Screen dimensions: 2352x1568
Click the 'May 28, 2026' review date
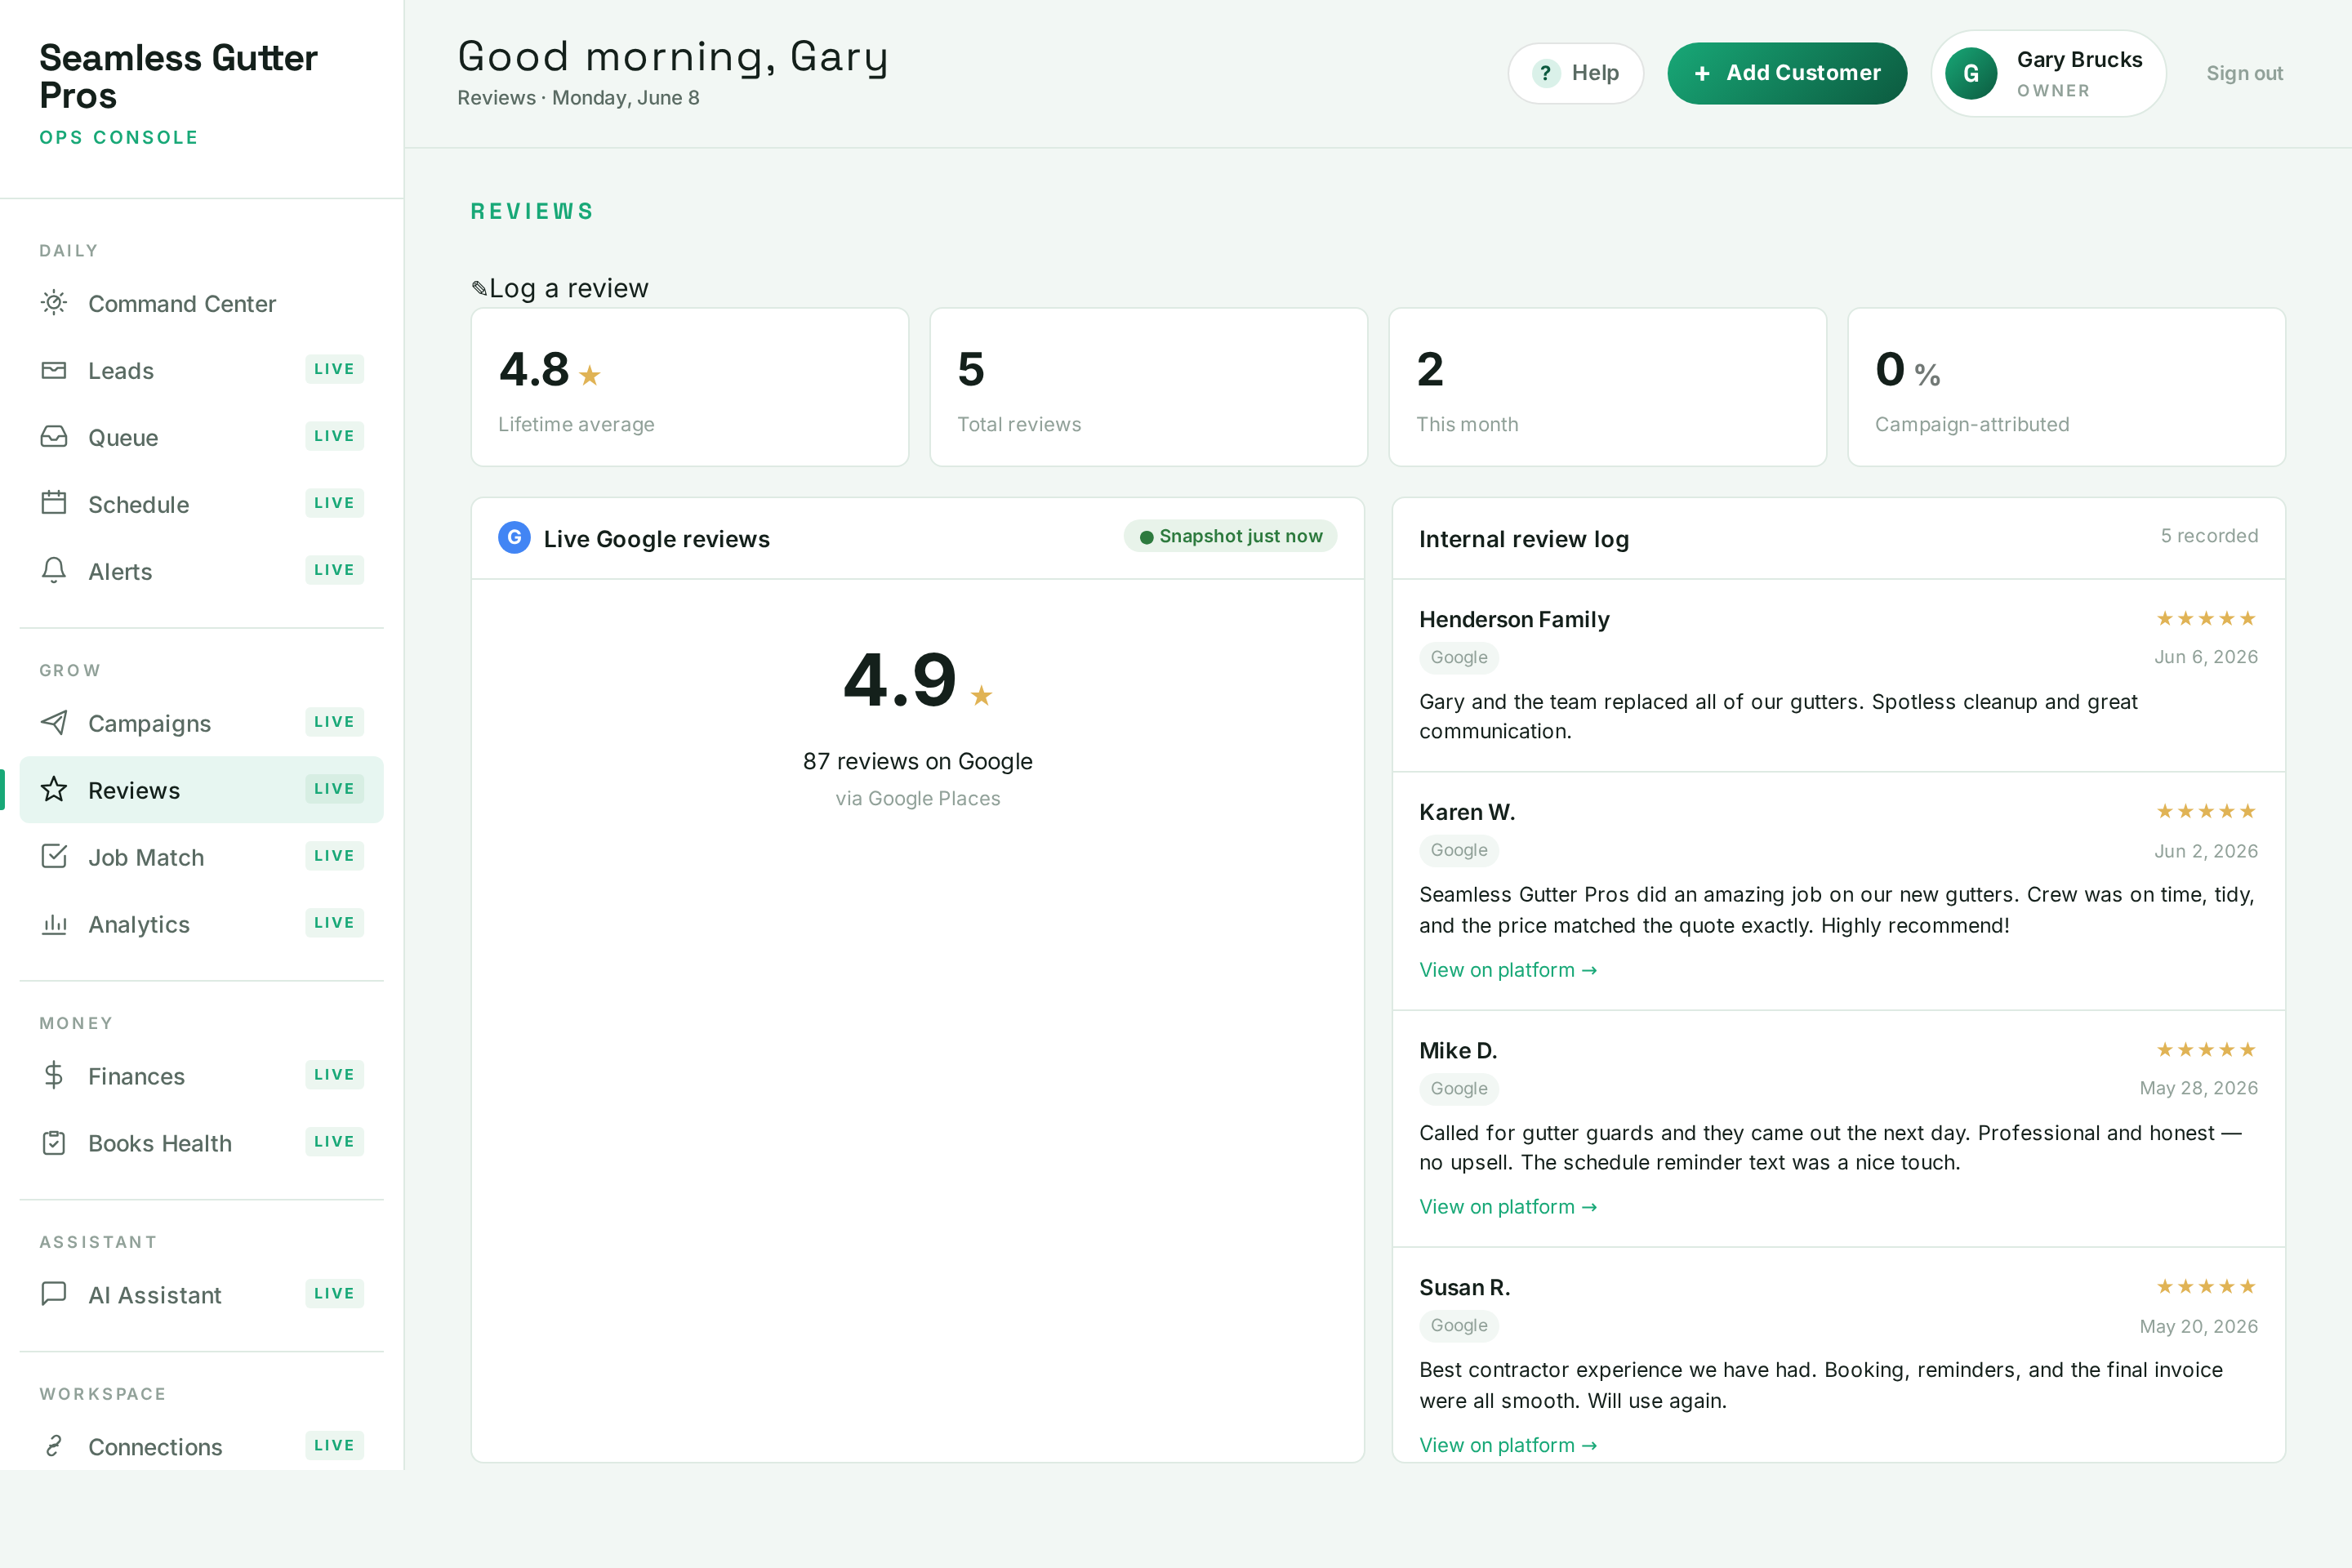(x=2198, y=1088)
